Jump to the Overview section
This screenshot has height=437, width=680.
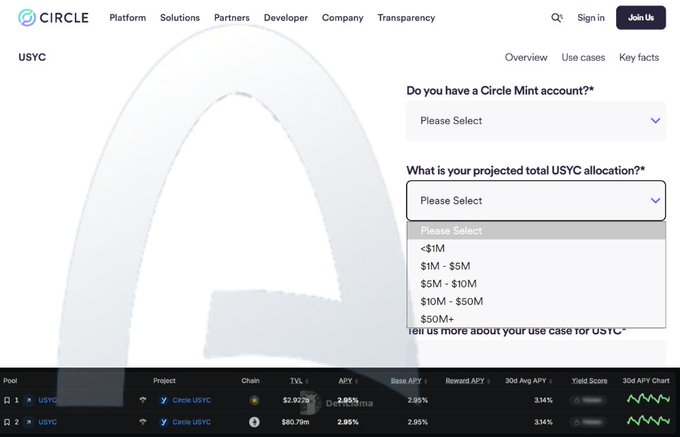pos(526,57)
